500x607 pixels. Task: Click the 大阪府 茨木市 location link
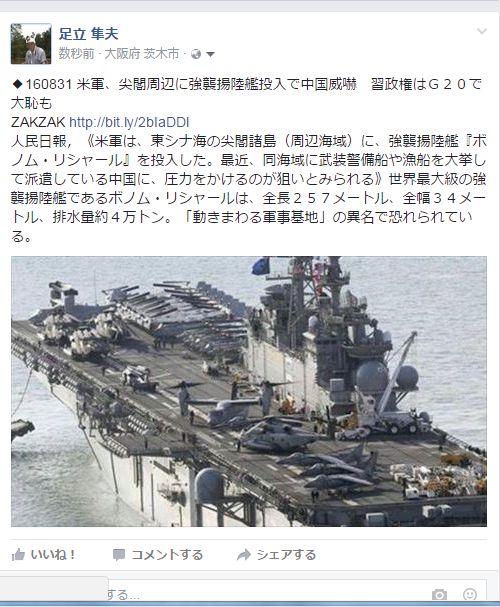(142, 54)
